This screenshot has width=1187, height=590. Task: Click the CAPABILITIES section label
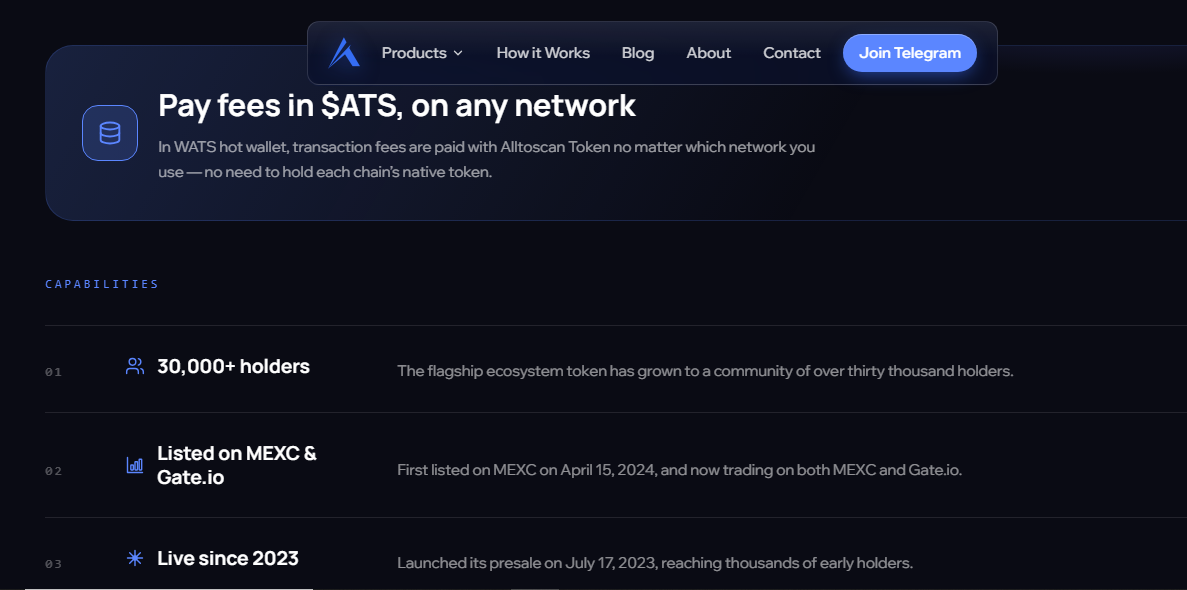(102, 284)
